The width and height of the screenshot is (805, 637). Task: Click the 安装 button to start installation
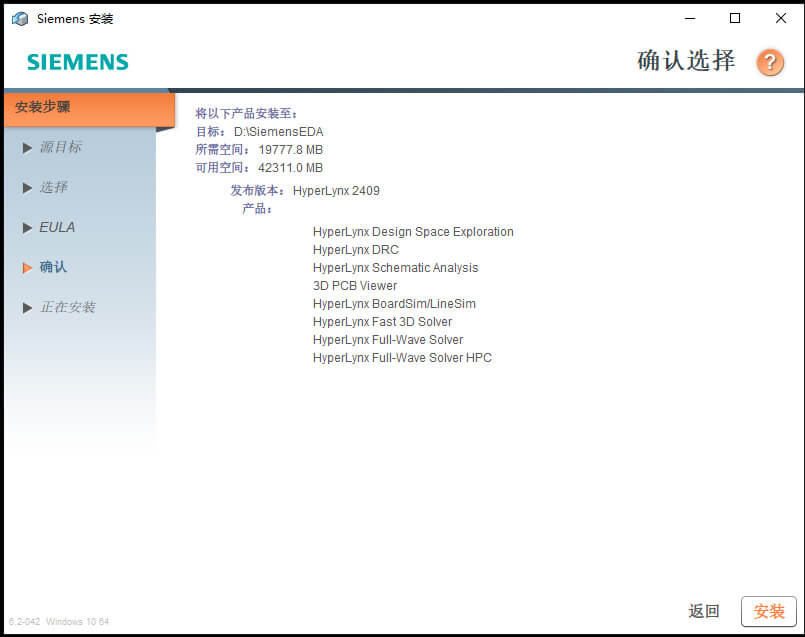click(x=769, y=611)
